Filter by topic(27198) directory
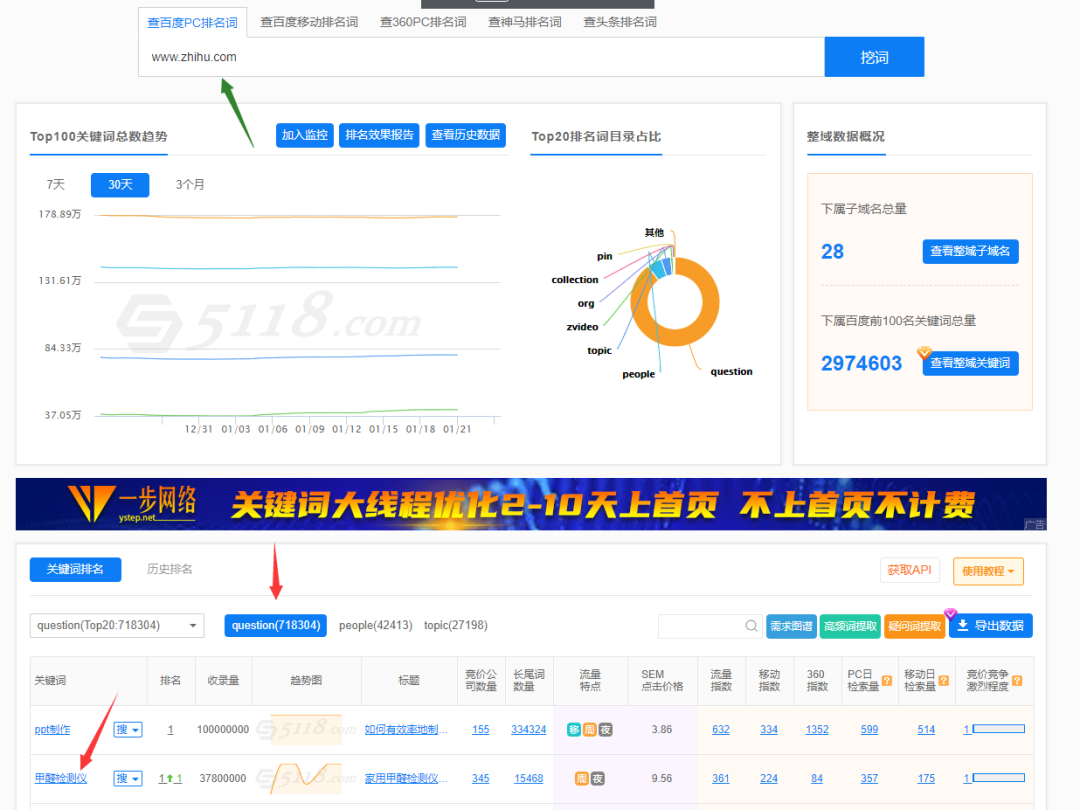 (455, 625)
